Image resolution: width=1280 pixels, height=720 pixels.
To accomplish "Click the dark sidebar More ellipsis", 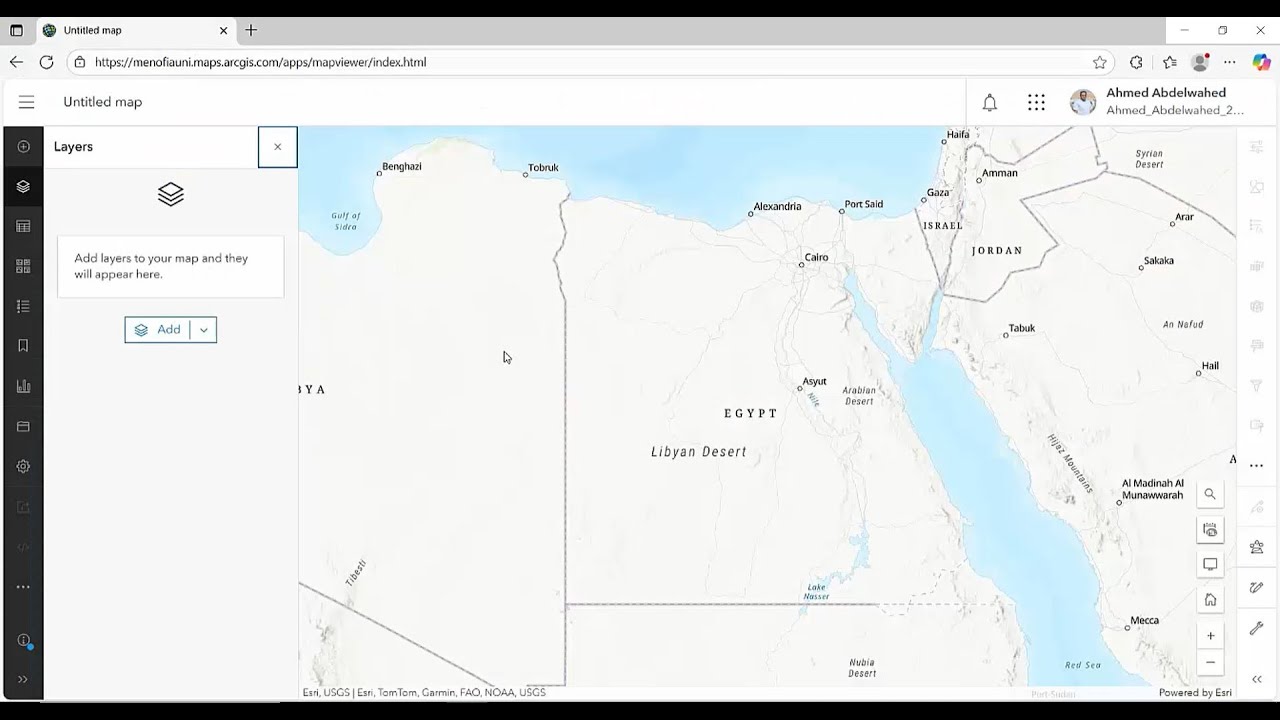I will (23, 587).
